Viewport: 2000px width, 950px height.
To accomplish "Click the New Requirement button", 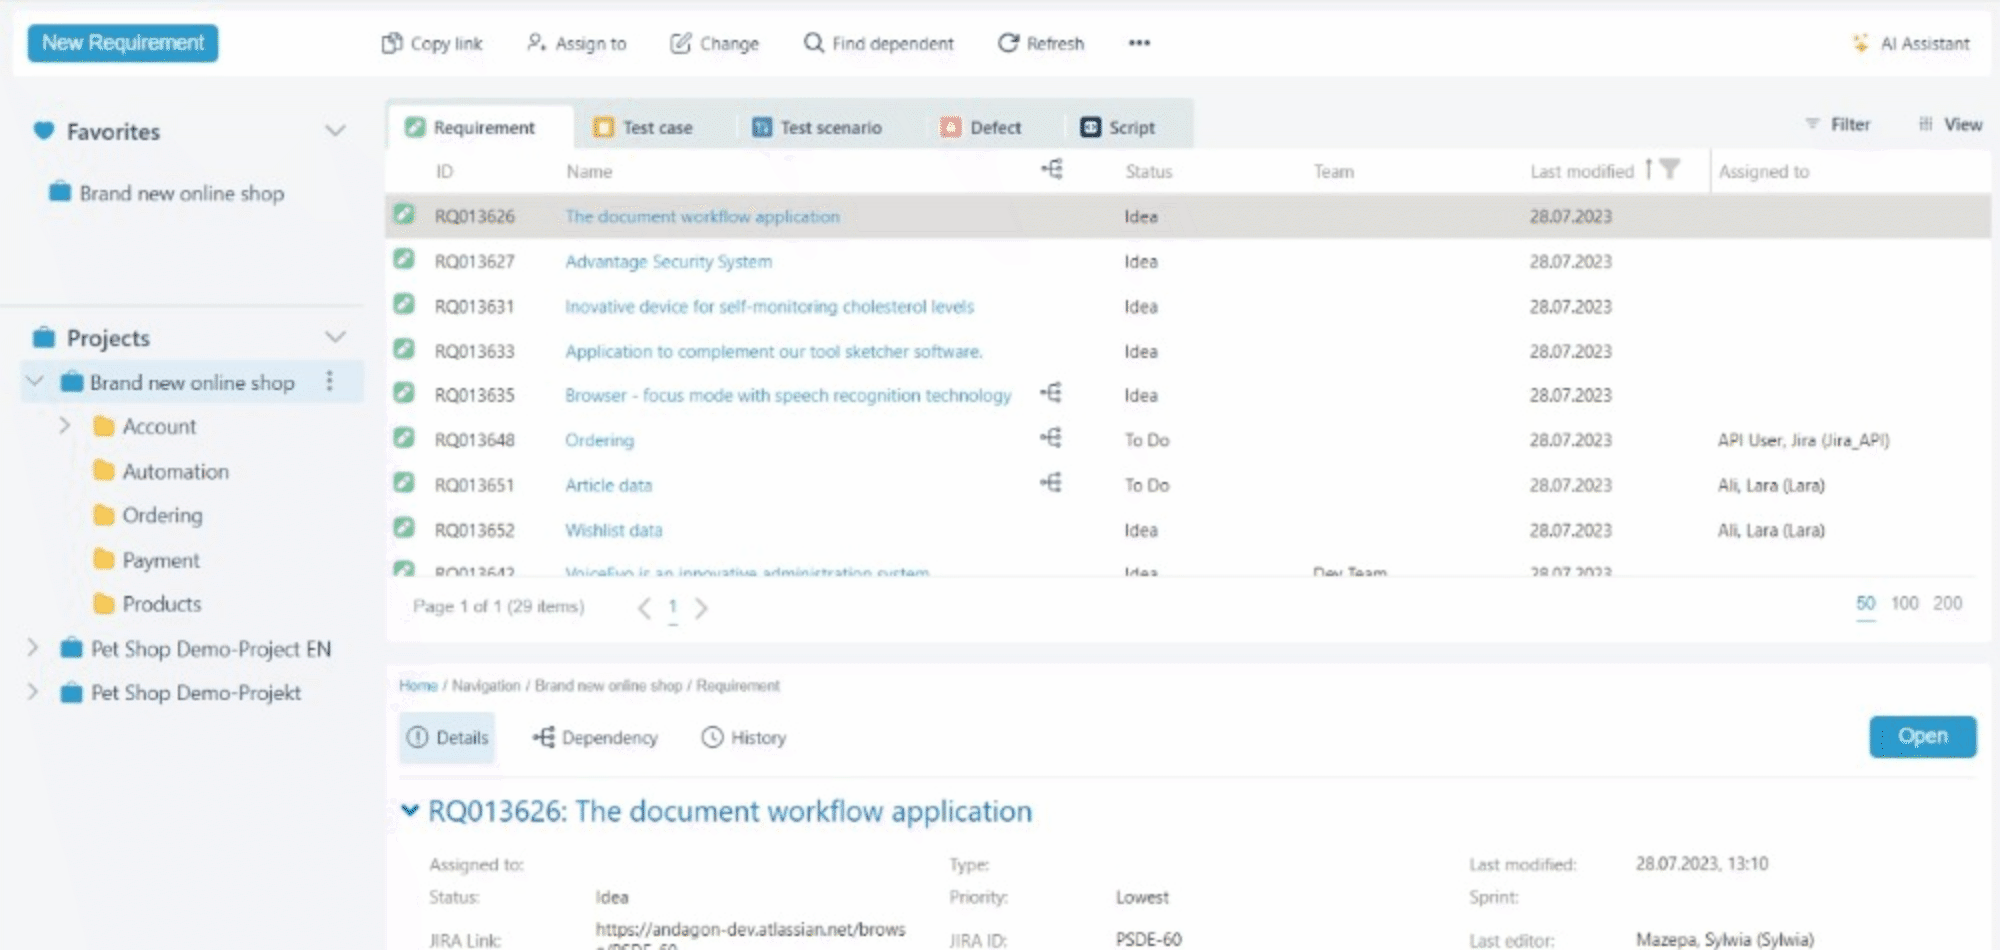I will [x=123, y=43].
